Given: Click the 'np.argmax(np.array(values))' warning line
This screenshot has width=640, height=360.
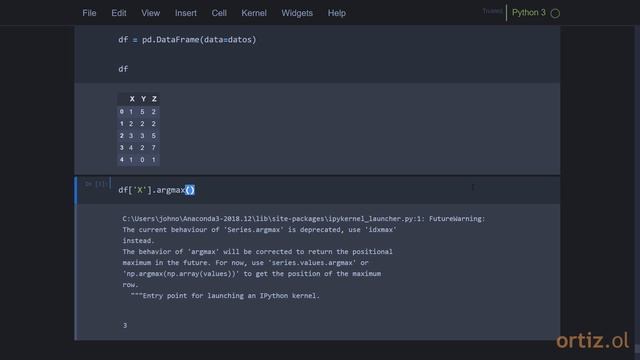Looking at the screenshot, I should 252,274.
